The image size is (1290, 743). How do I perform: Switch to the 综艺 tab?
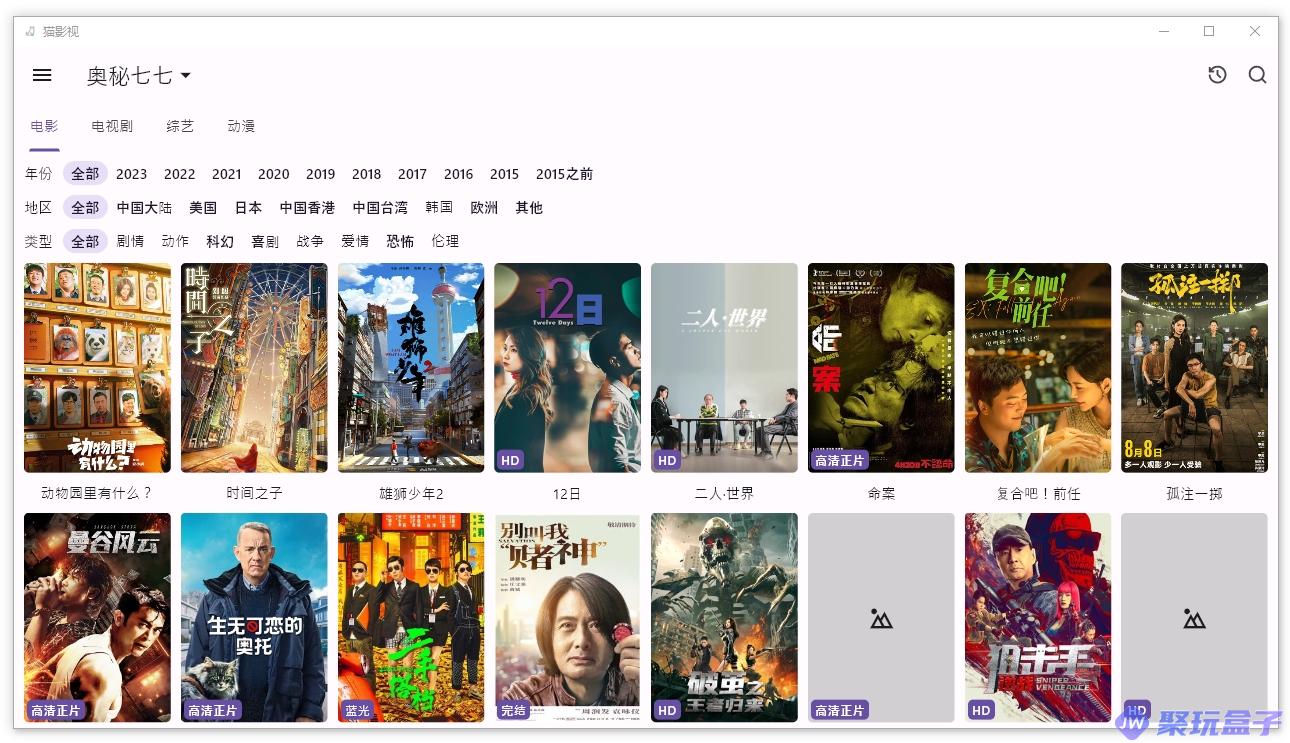180,126
